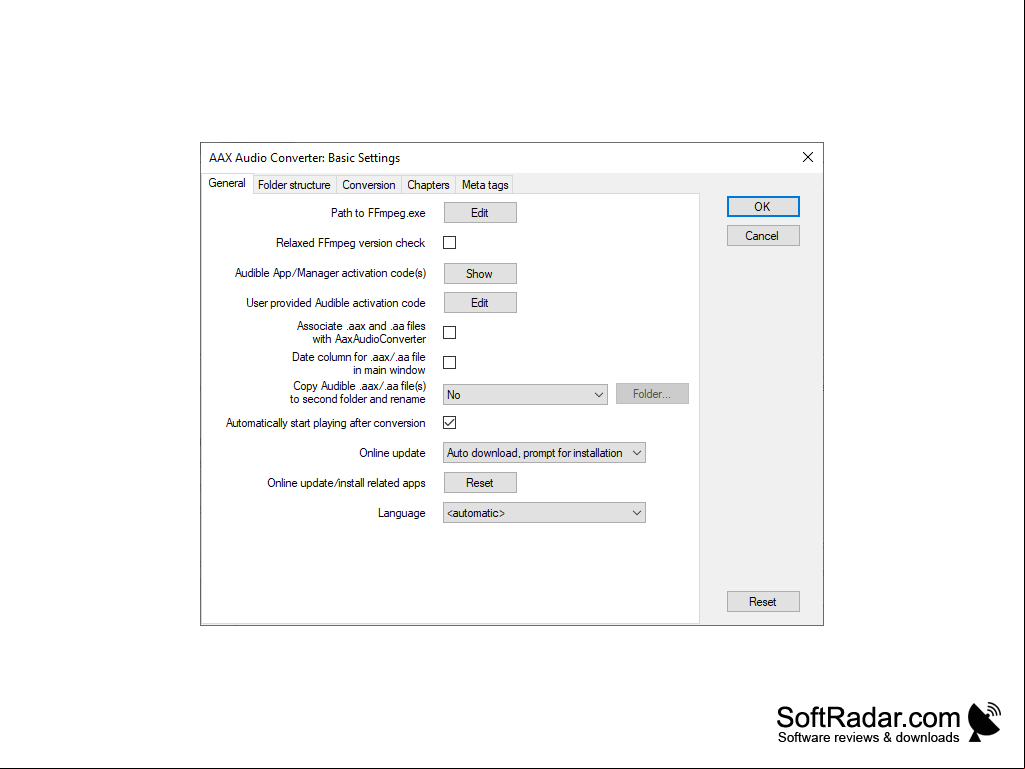Viewport: 1025px width, 769px height.
Task: Click the 'Online update/install related apps' label
Action: coord(346,483)
